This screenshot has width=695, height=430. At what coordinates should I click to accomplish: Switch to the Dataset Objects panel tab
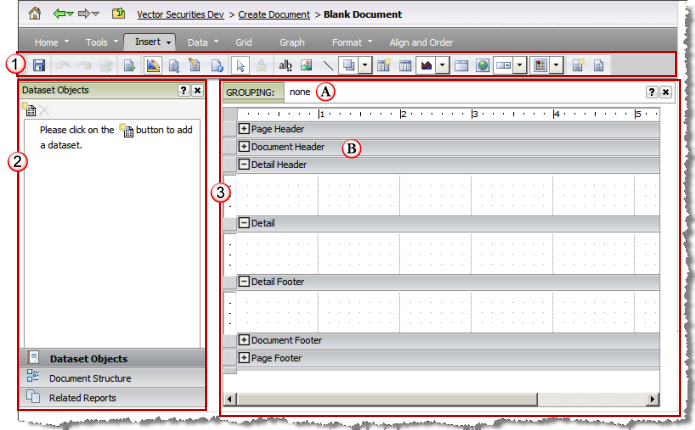pyautogui.click(x=113, y=358)
